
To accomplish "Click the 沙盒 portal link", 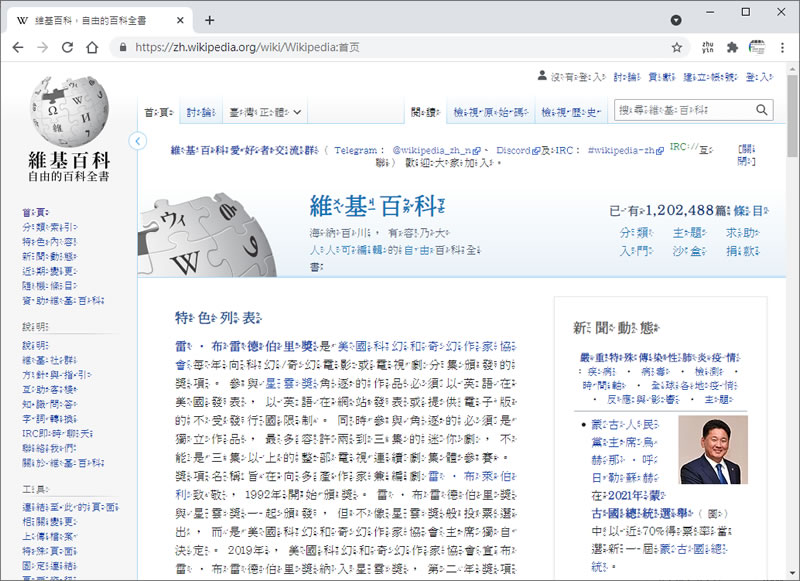I will pos(689,251).
